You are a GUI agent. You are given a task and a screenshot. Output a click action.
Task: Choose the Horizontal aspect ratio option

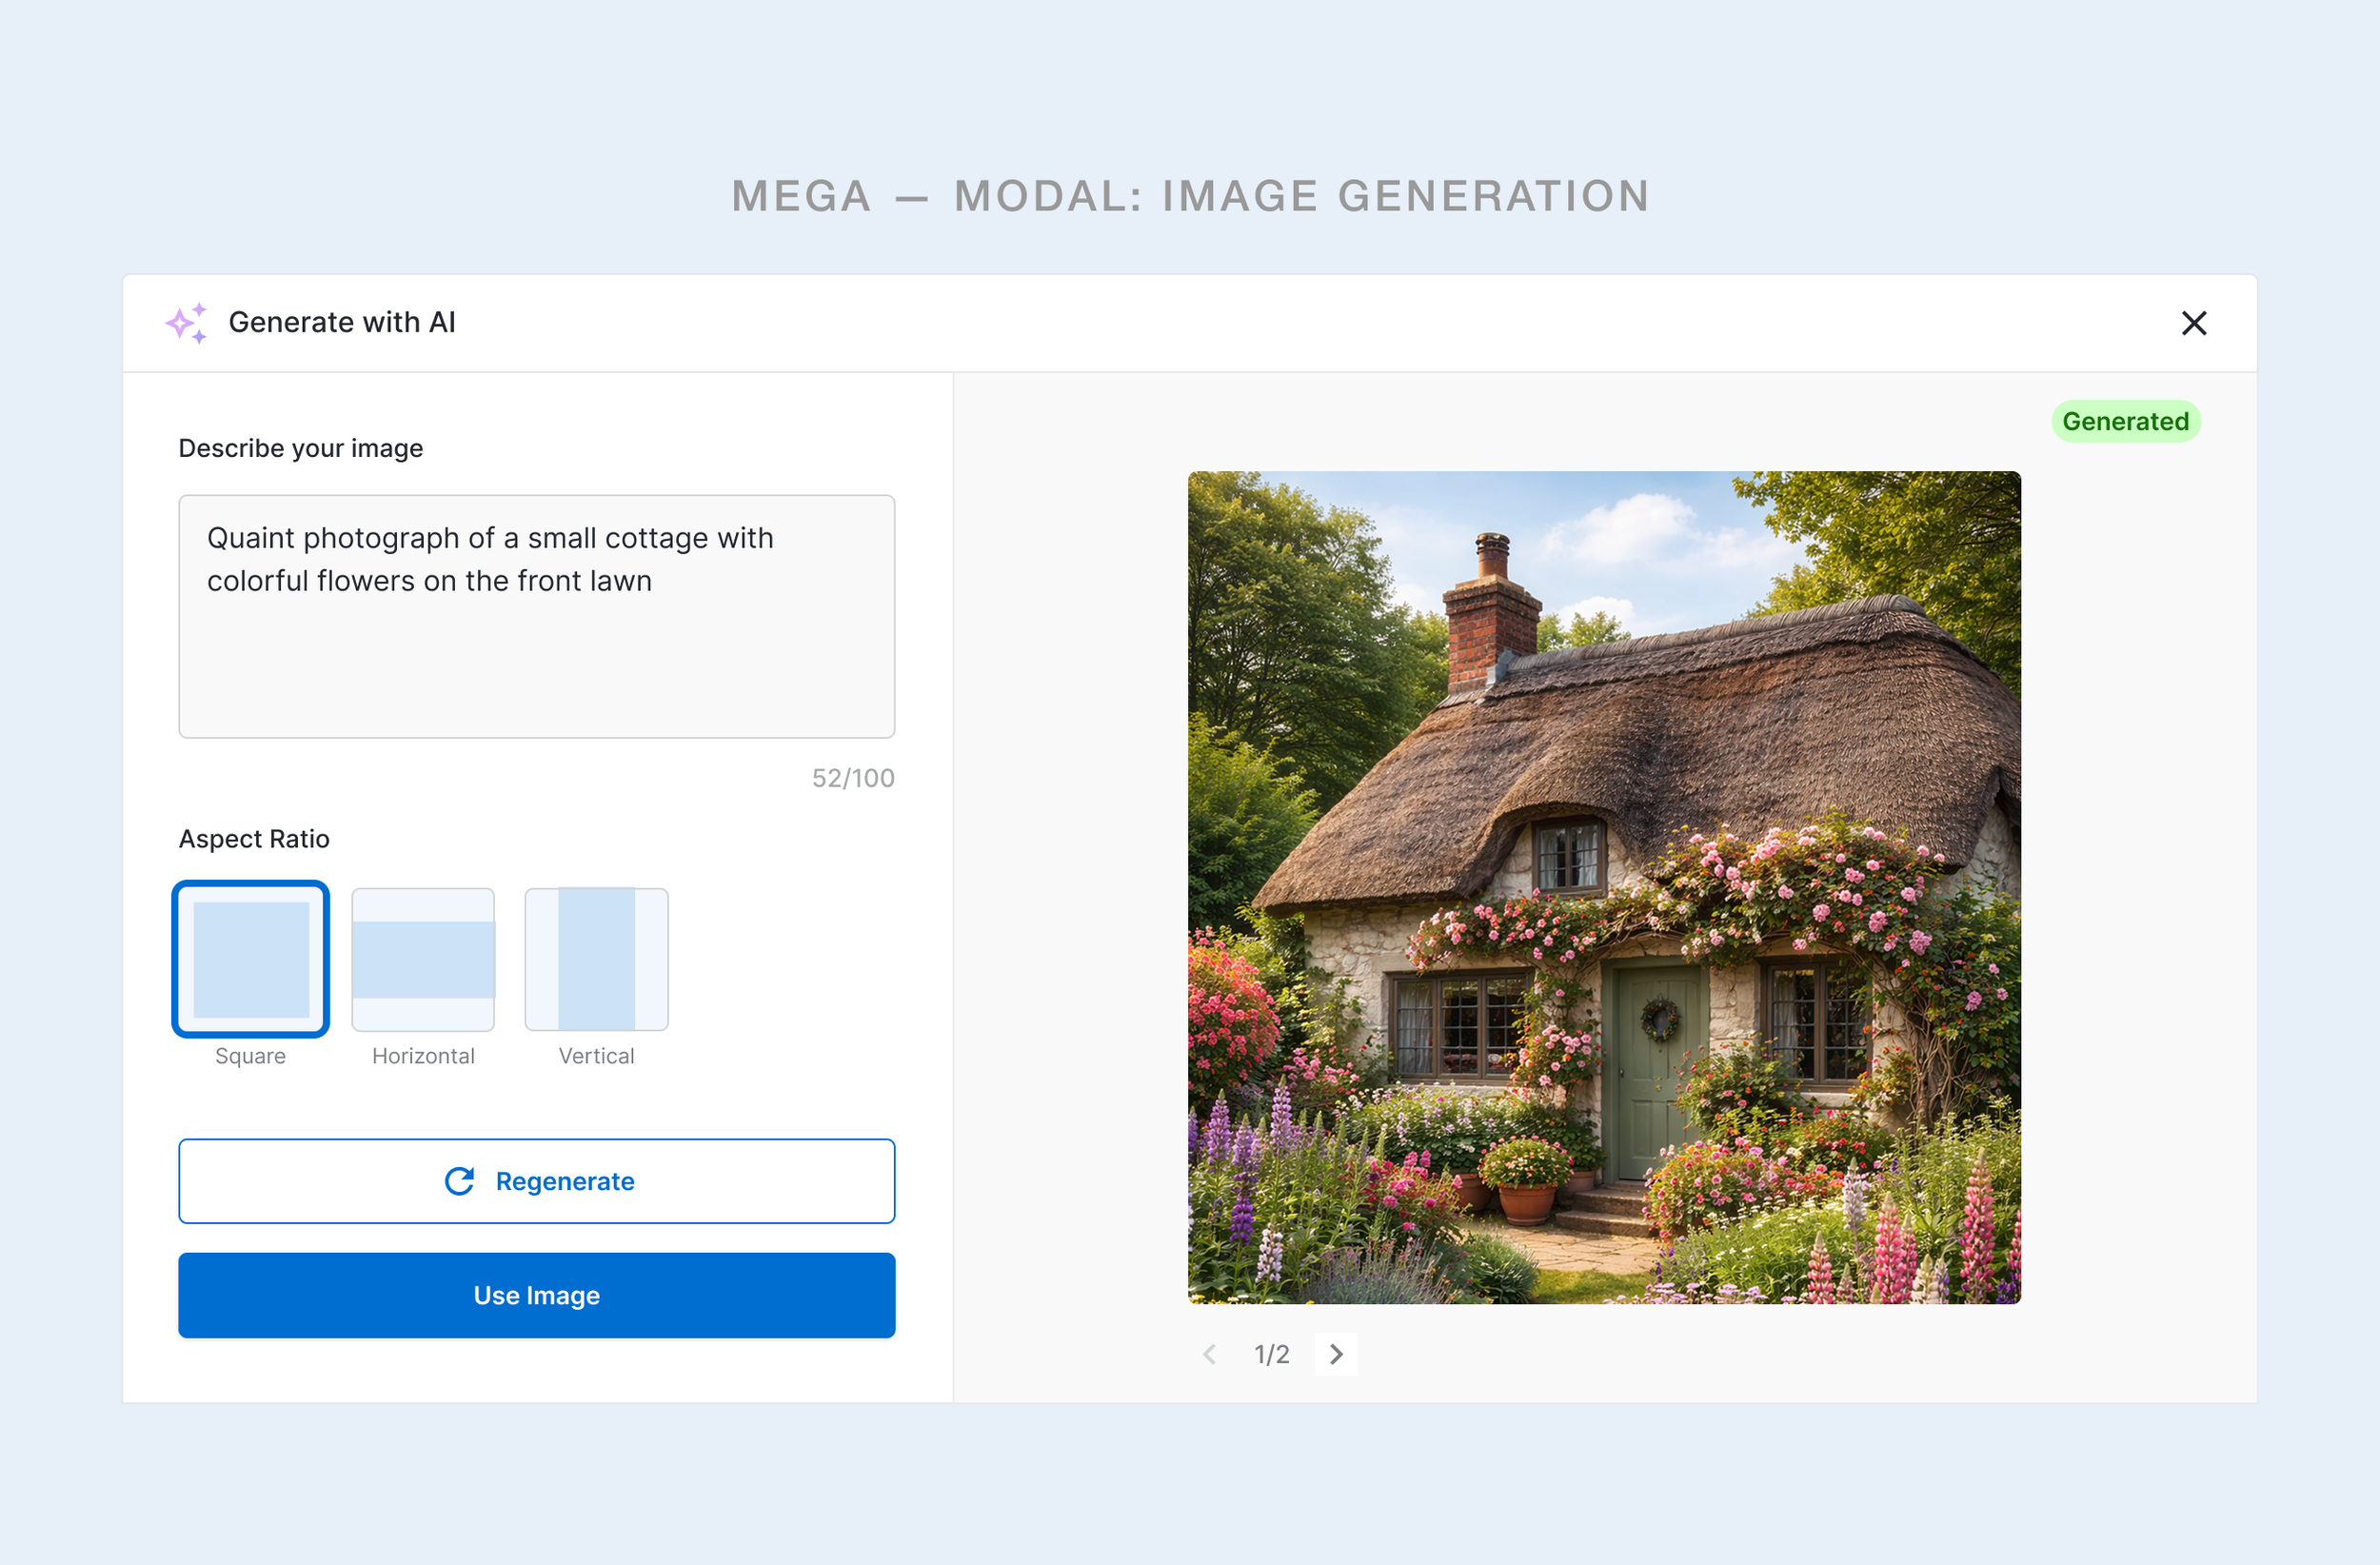pos(423,959)
